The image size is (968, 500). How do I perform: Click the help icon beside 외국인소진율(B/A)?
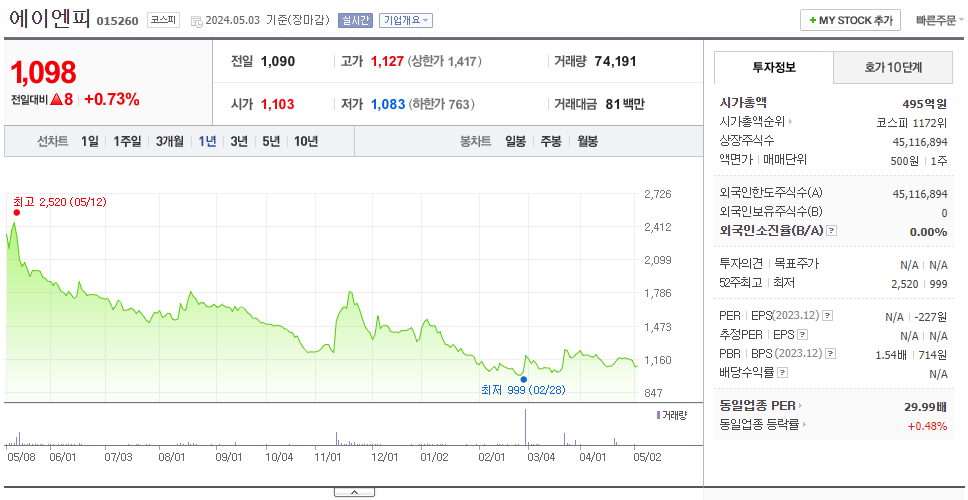pos(832,230)
